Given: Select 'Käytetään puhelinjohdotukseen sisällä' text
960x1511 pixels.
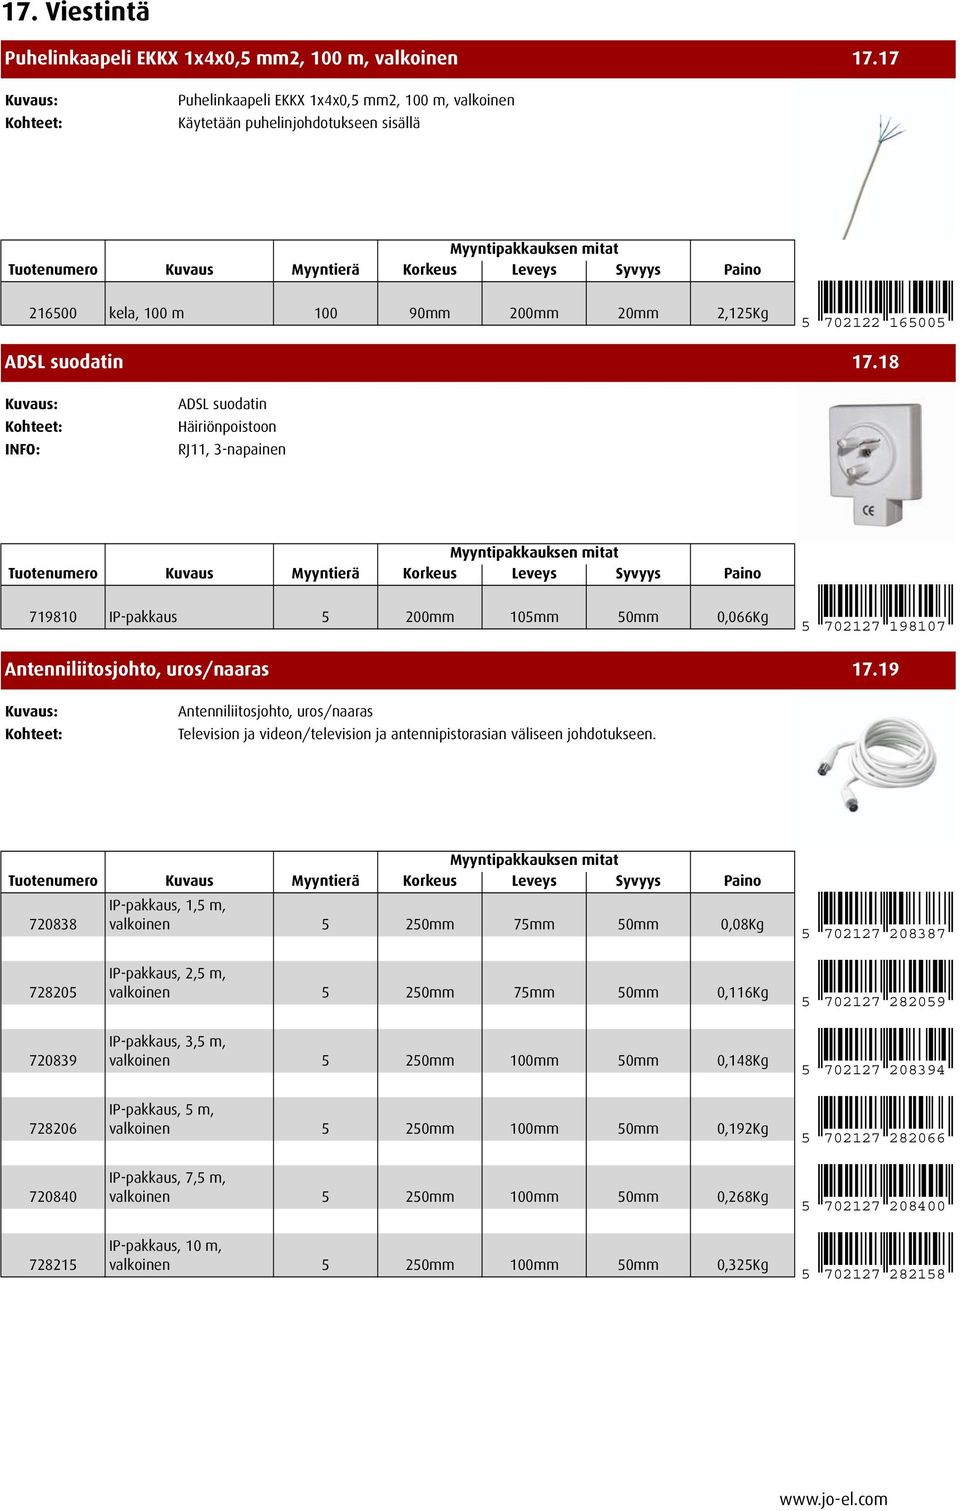Looking at the screenshot, I should (299, 123).
